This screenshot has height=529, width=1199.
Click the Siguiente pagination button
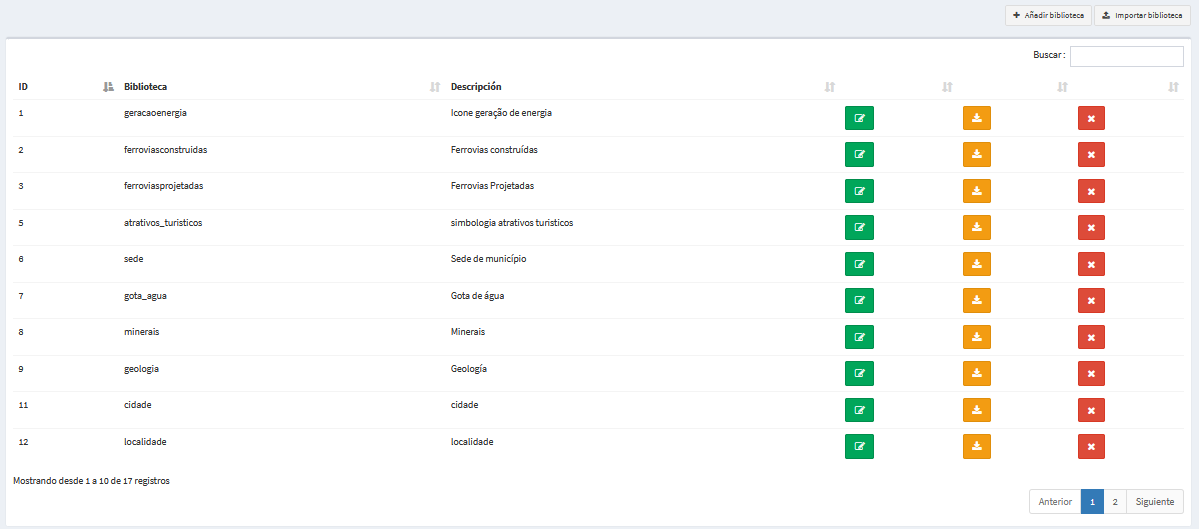[1155, 502]
